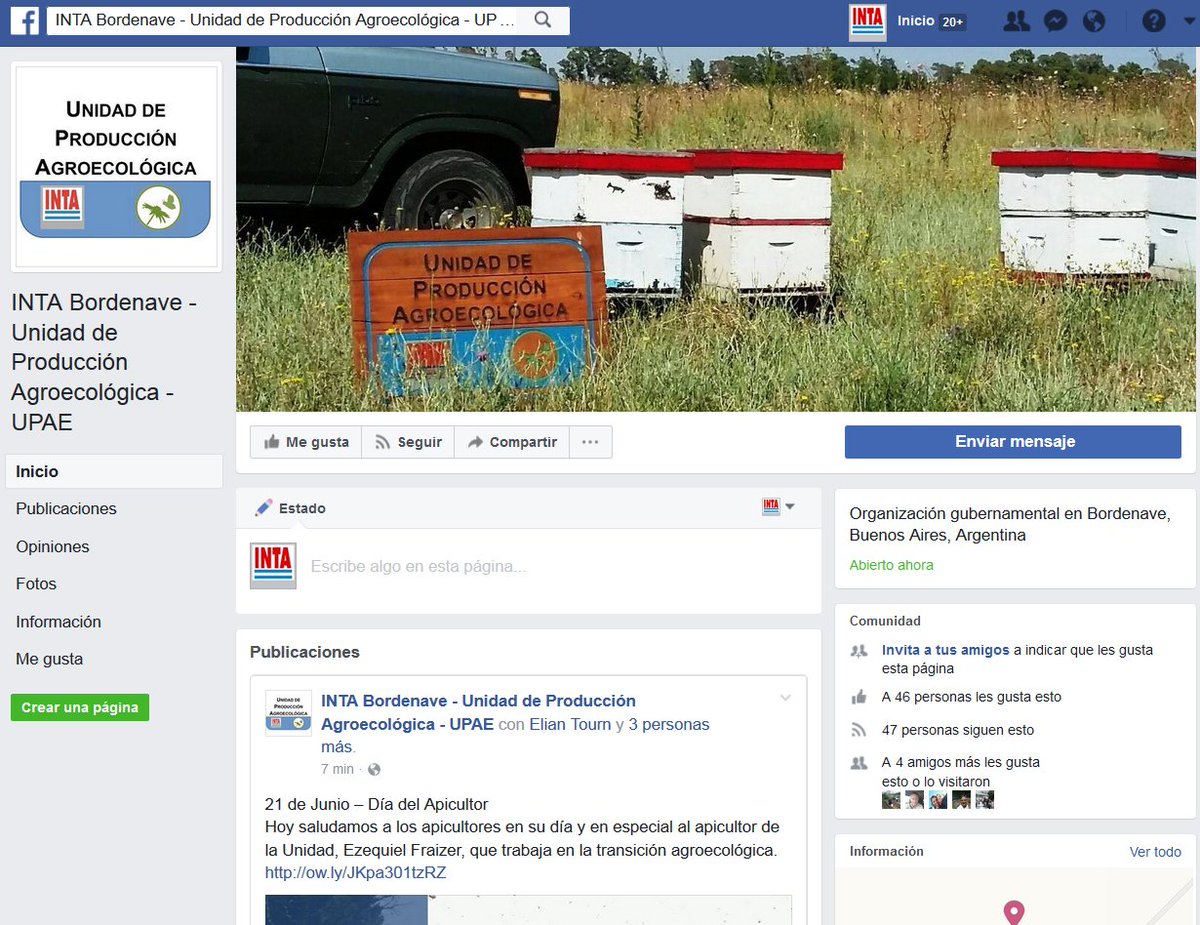Click the 20+ notification badge
The width and height of the screenshot is (1200, 925).
953,21
